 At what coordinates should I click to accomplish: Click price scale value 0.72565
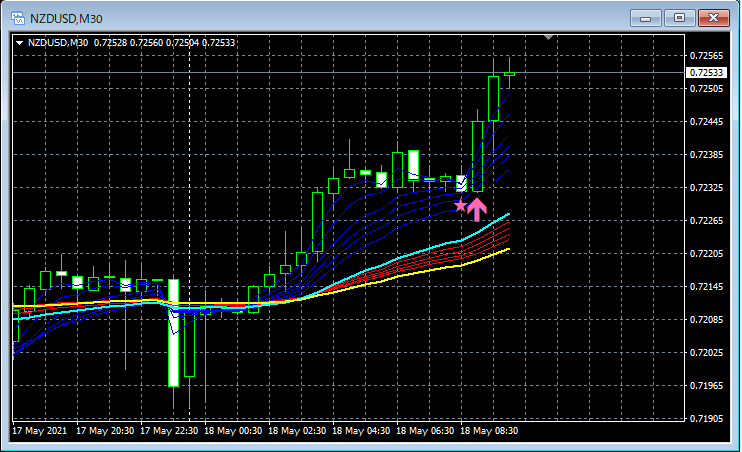(x=707, y=56)
